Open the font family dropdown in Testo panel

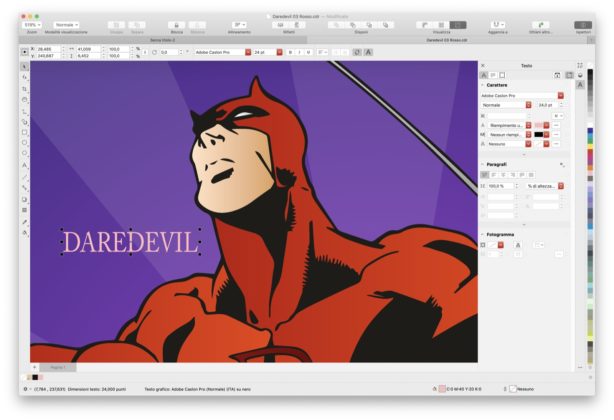click(x=561, y=96)
